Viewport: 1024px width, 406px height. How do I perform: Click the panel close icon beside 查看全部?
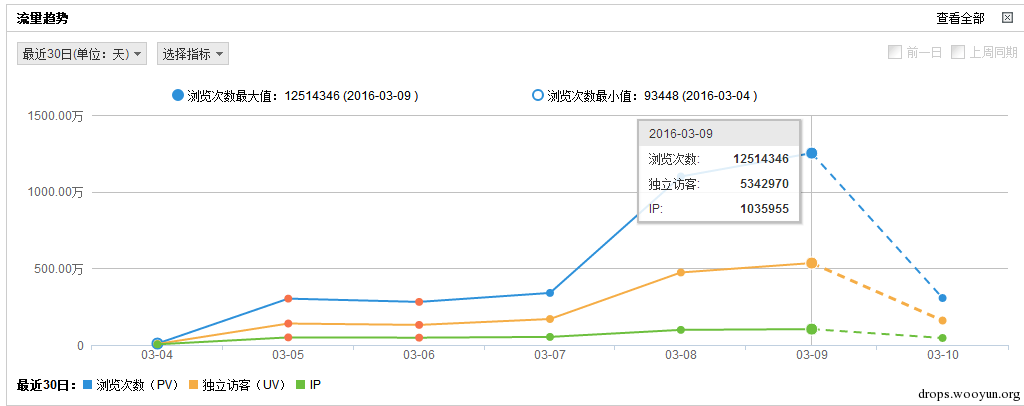[x=1007, y=18]
